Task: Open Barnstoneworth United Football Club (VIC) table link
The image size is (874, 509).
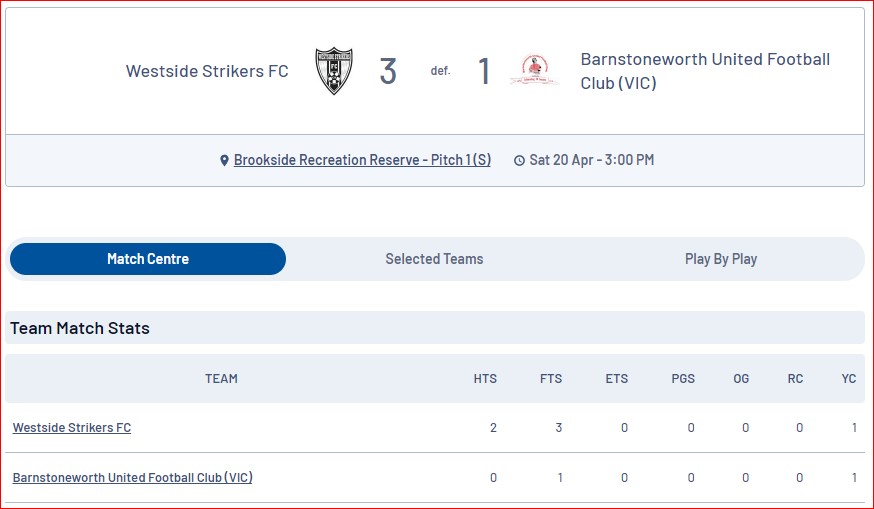Action: 133,478
